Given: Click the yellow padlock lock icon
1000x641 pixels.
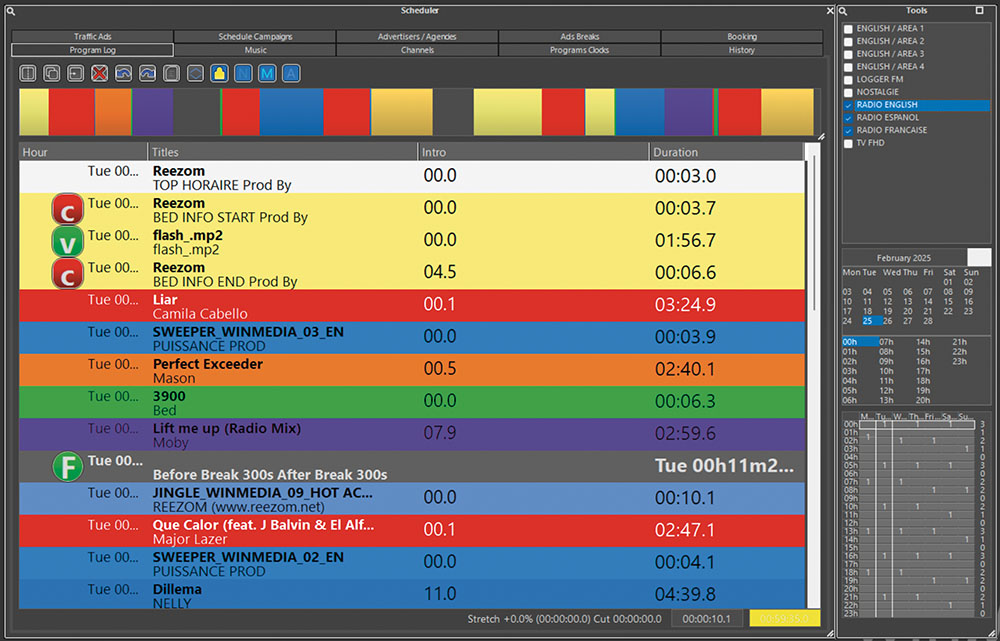Looking at the screenshot, I should [x=219, y=73].
